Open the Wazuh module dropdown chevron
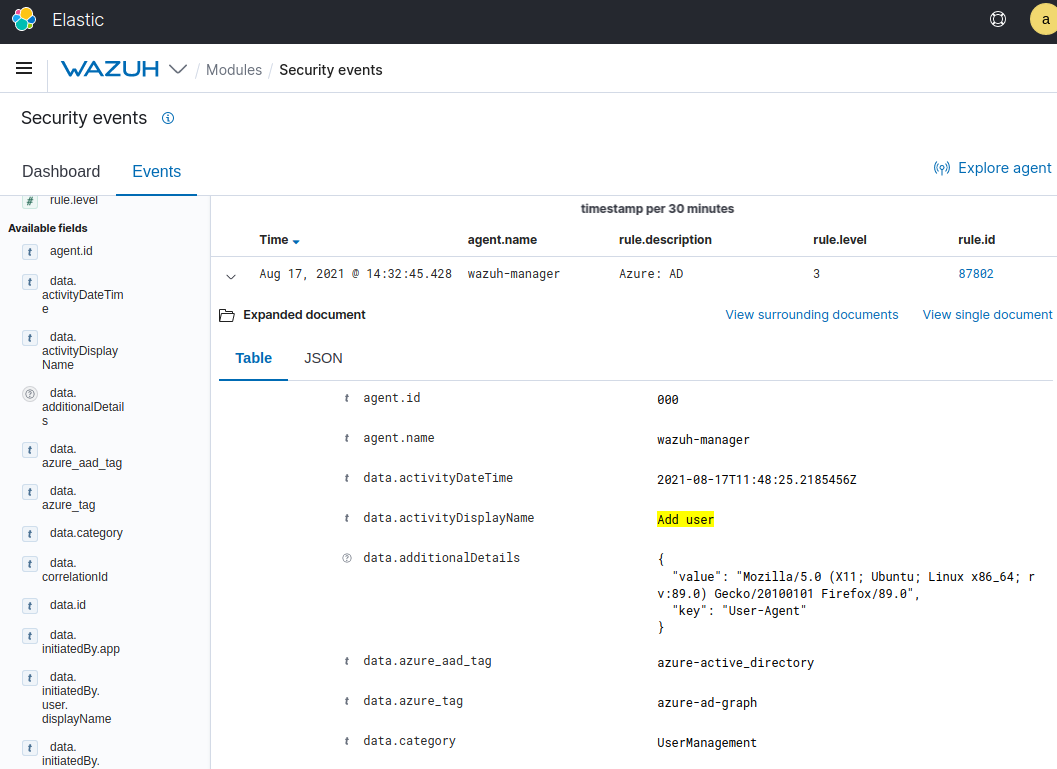 click(x=176, y=69)
